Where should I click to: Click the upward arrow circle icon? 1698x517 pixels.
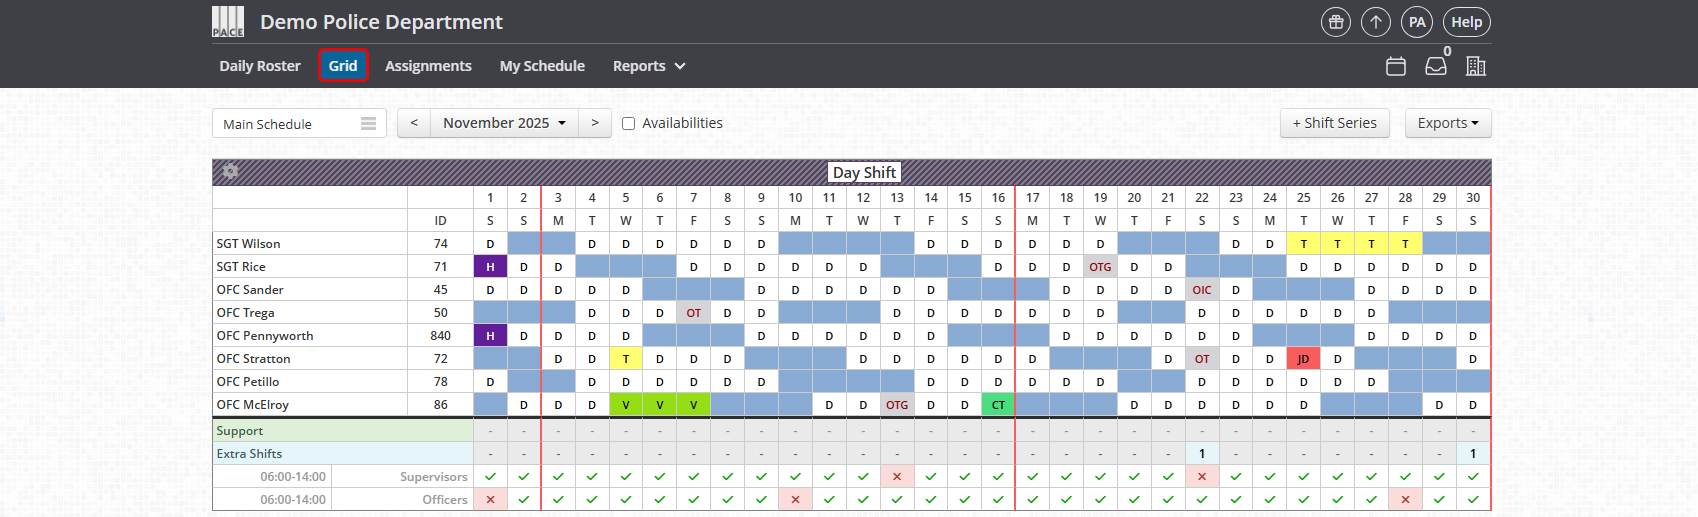point(1376,22)
